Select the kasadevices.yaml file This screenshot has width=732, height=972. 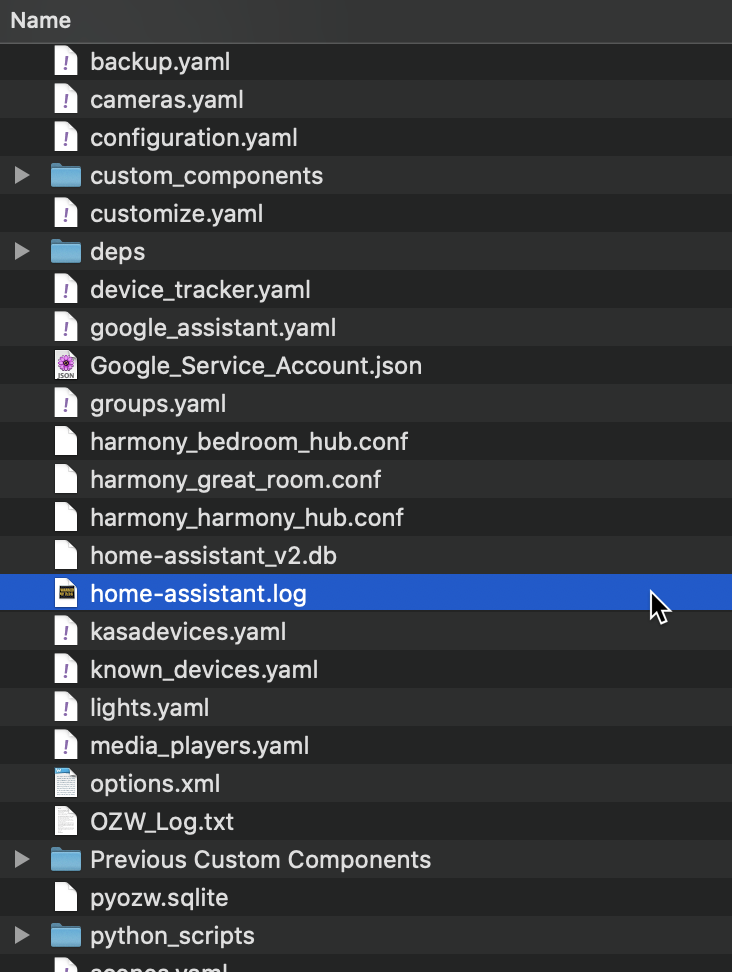[x=188, y=632]
